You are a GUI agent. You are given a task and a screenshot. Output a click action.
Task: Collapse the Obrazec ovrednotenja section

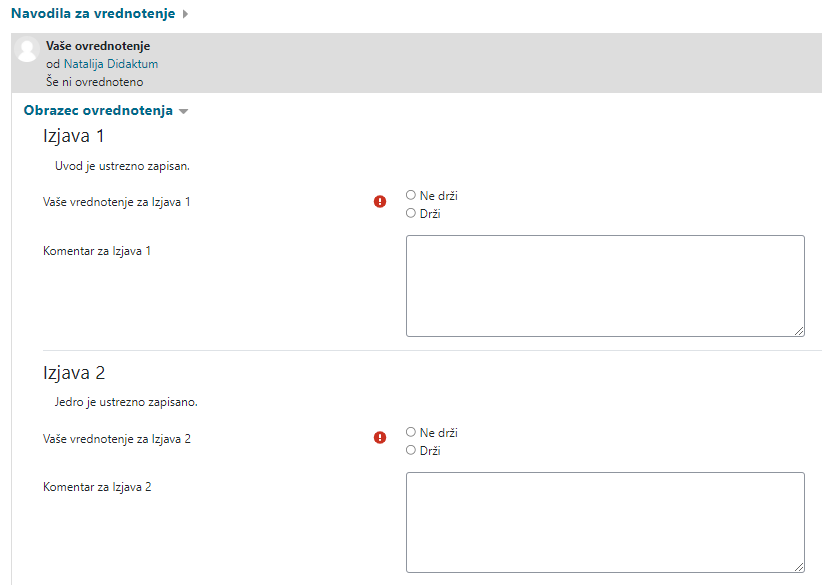98,111
